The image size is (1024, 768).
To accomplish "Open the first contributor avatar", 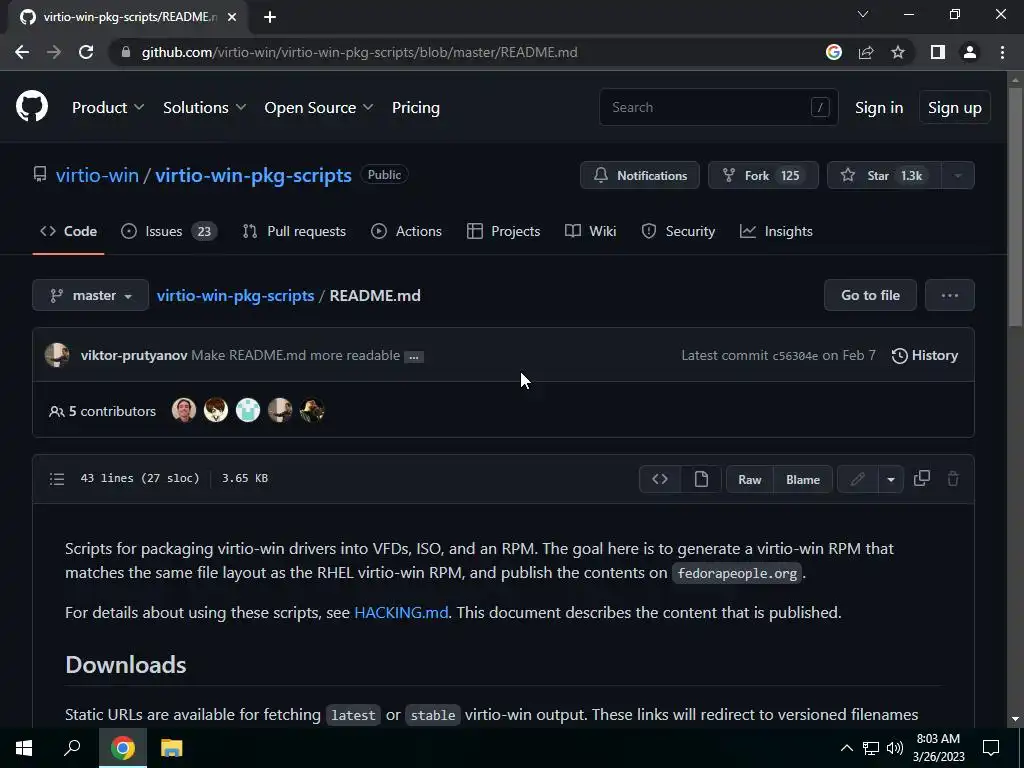I will click(x=184, y=410).
